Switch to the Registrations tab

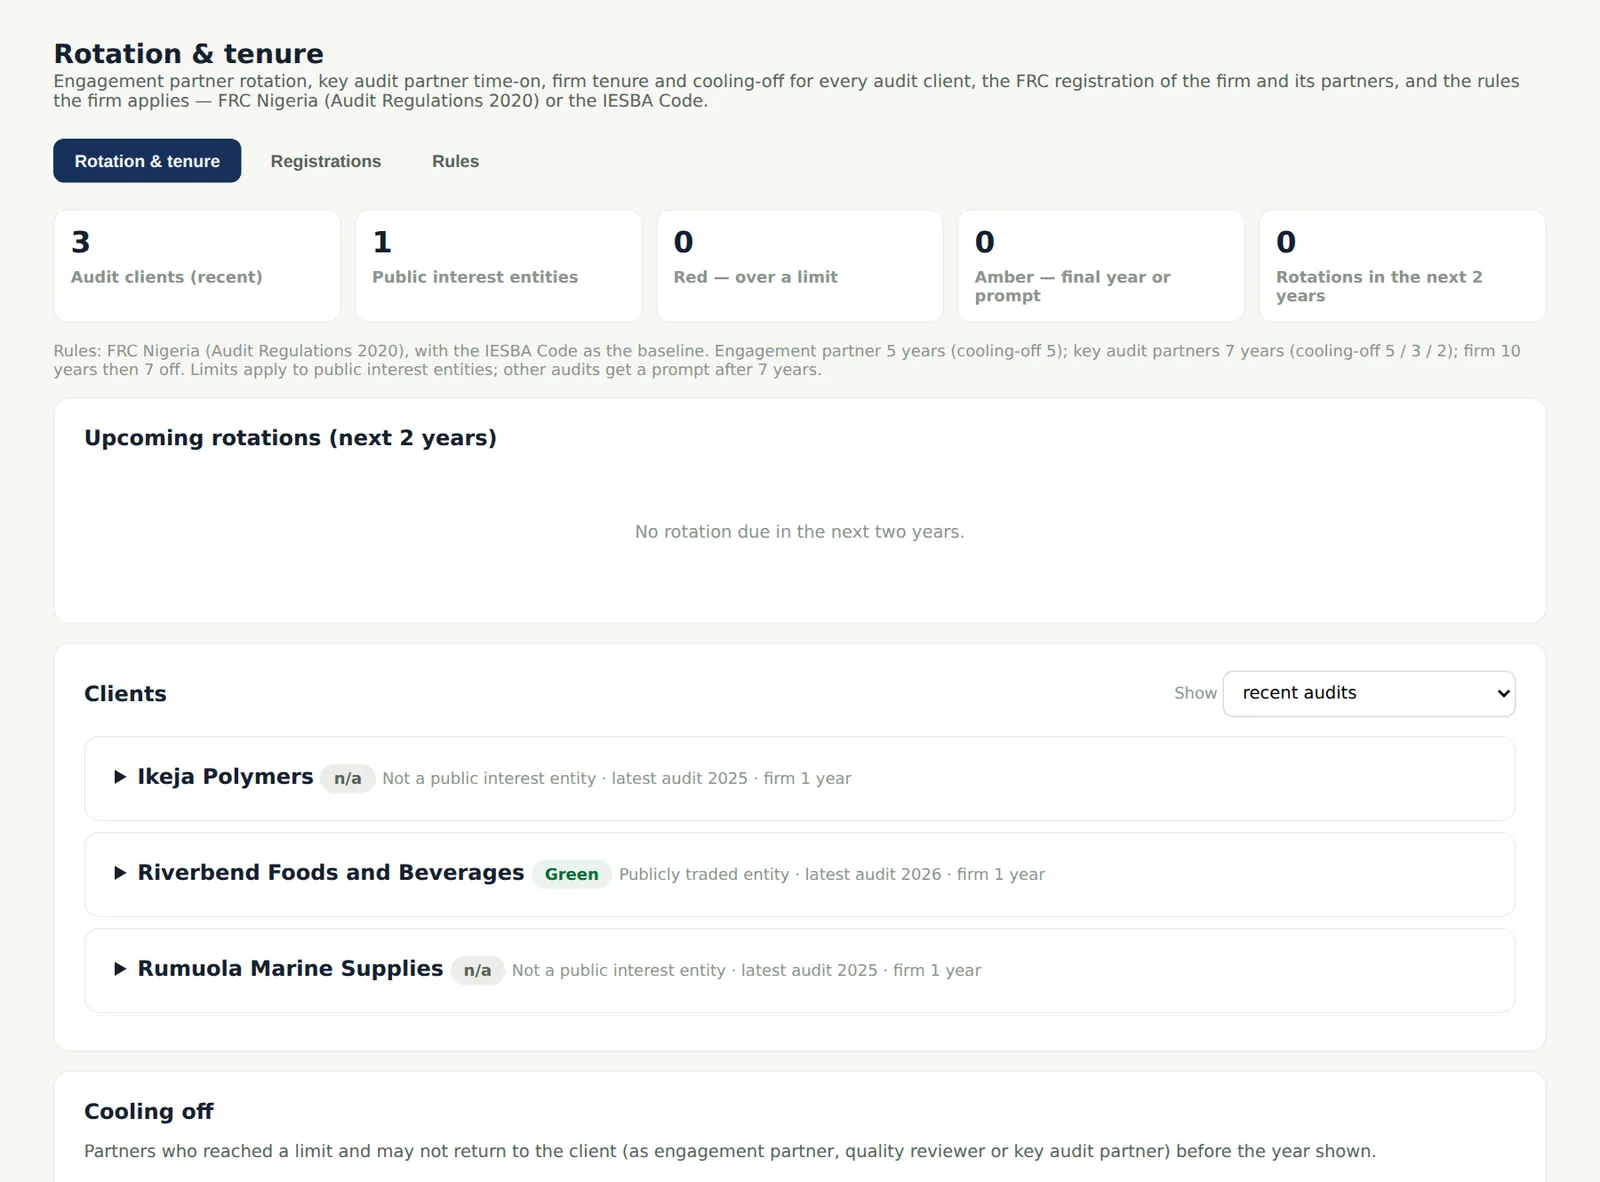326,161
